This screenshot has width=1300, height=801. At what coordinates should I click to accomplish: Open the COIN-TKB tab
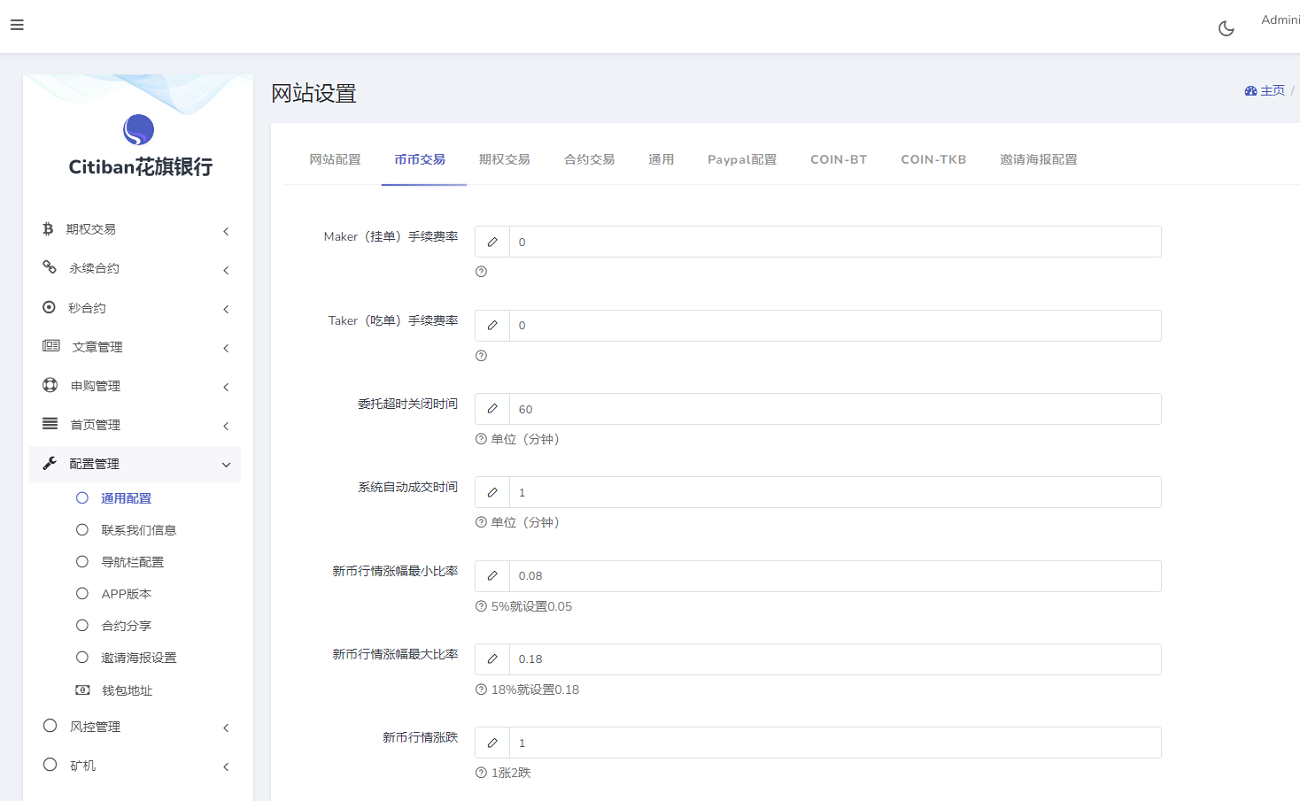pos(934,159)
